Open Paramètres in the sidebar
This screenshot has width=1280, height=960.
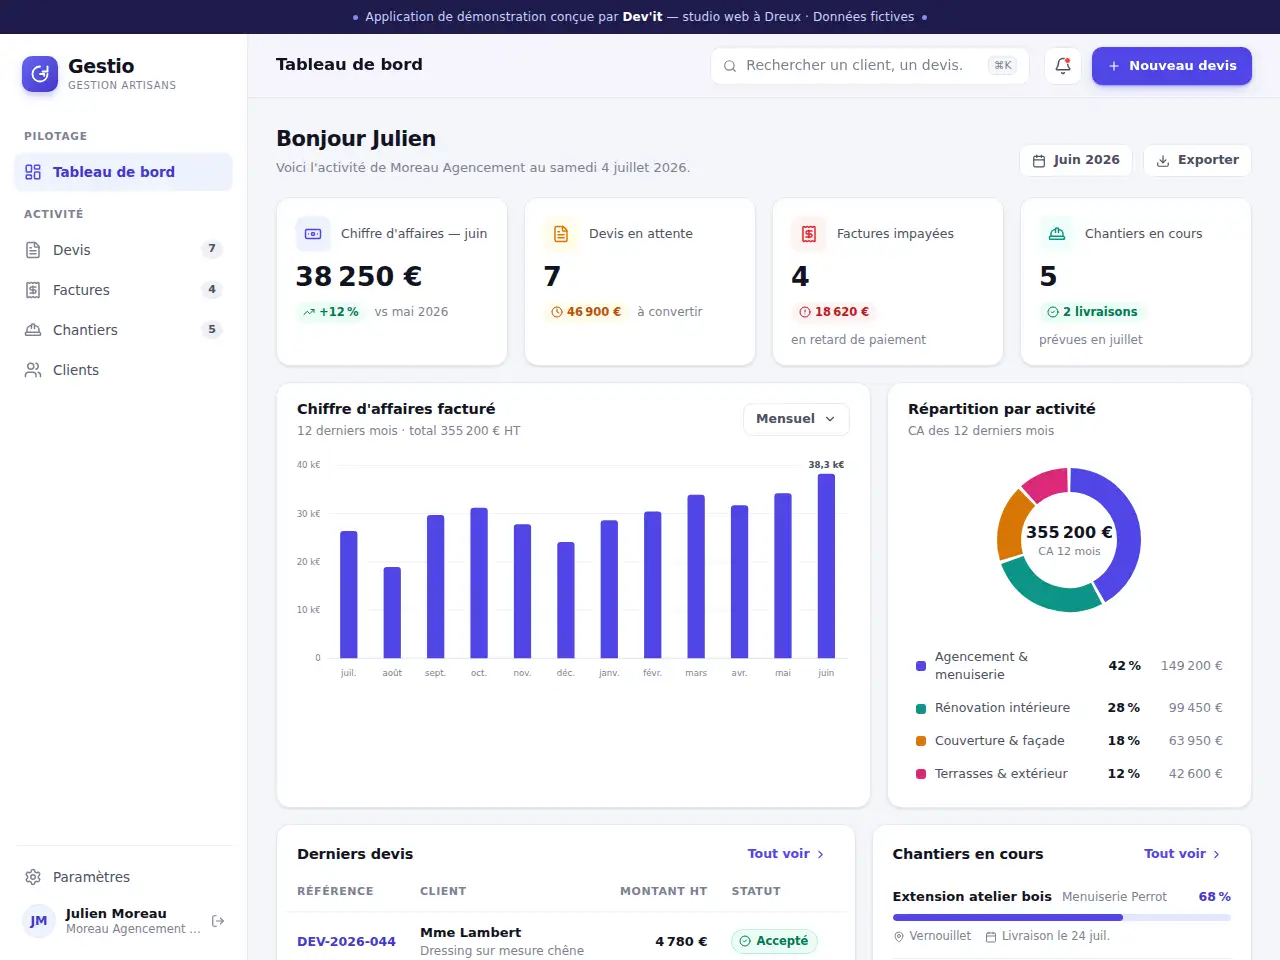pyautogui.click(x=124, y=877)
